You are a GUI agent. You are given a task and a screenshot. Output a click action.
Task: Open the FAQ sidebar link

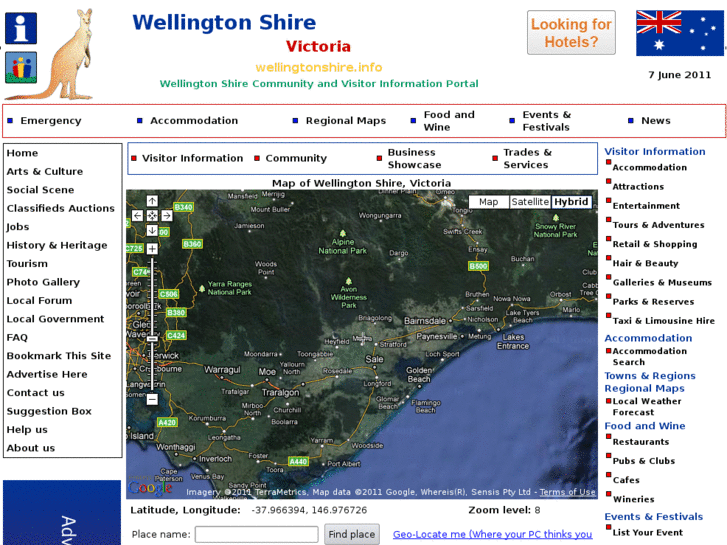pyautogui.click(x=17, y=338)
